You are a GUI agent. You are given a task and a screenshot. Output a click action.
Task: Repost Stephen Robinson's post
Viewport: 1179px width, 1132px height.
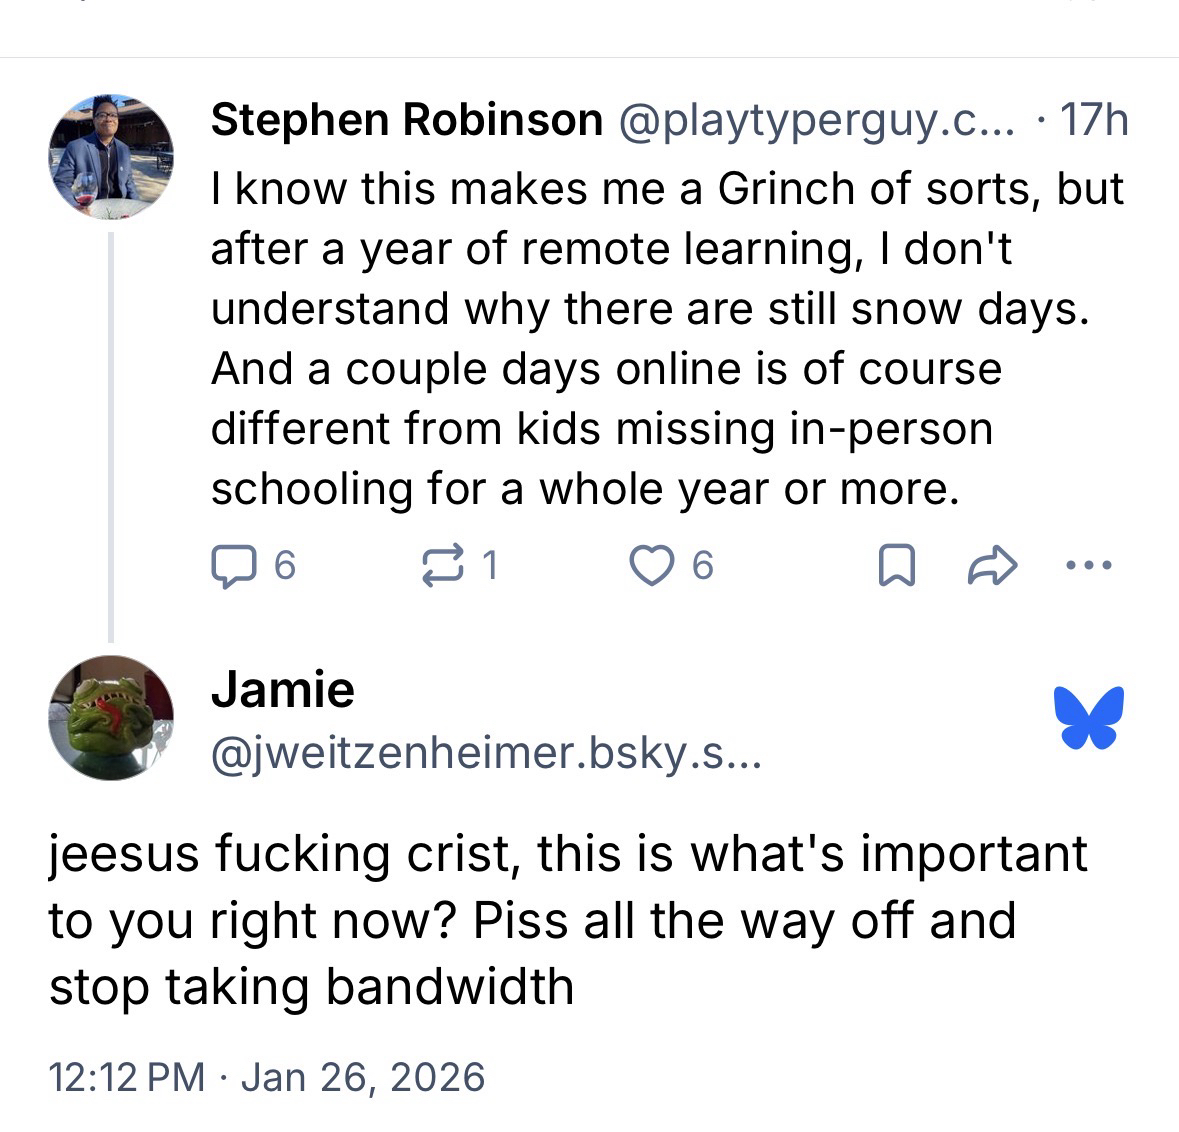click(x=443, y=567)
